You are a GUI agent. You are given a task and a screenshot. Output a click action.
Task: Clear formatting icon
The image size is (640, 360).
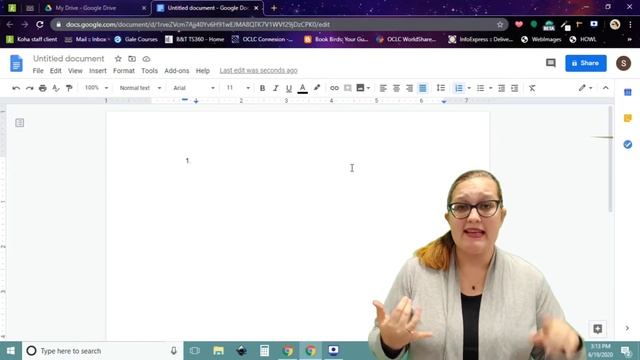pos(532,88)
